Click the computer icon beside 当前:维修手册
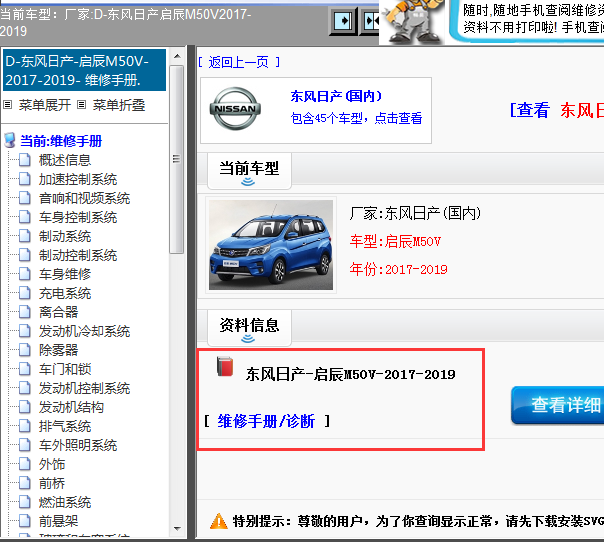604x542 pixels. pos(10,141)
